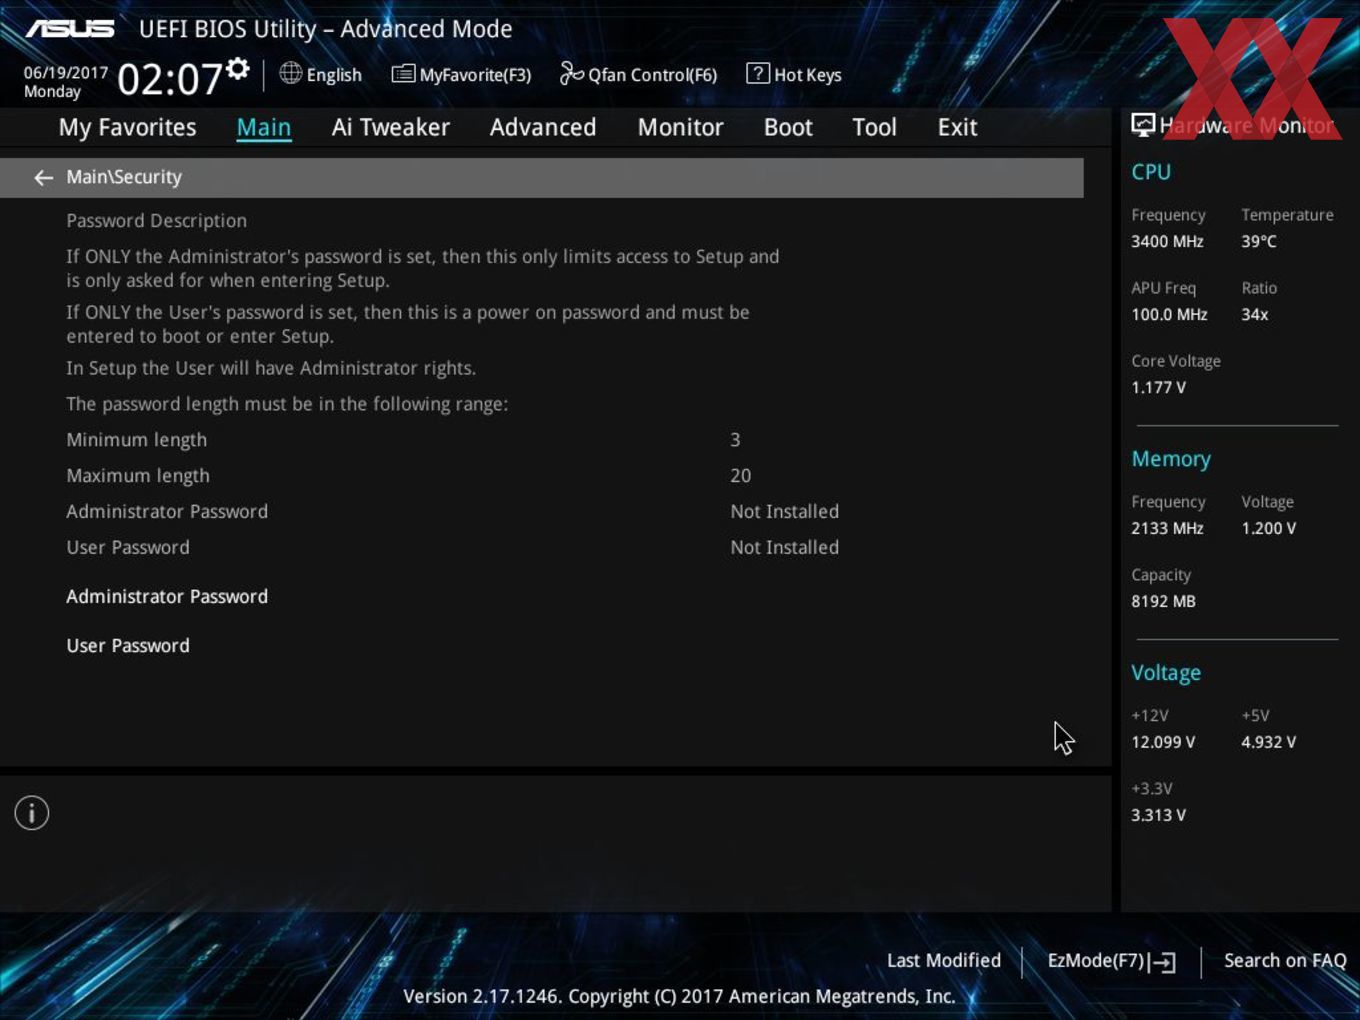Select the Main tab

[x=264, y=127]
